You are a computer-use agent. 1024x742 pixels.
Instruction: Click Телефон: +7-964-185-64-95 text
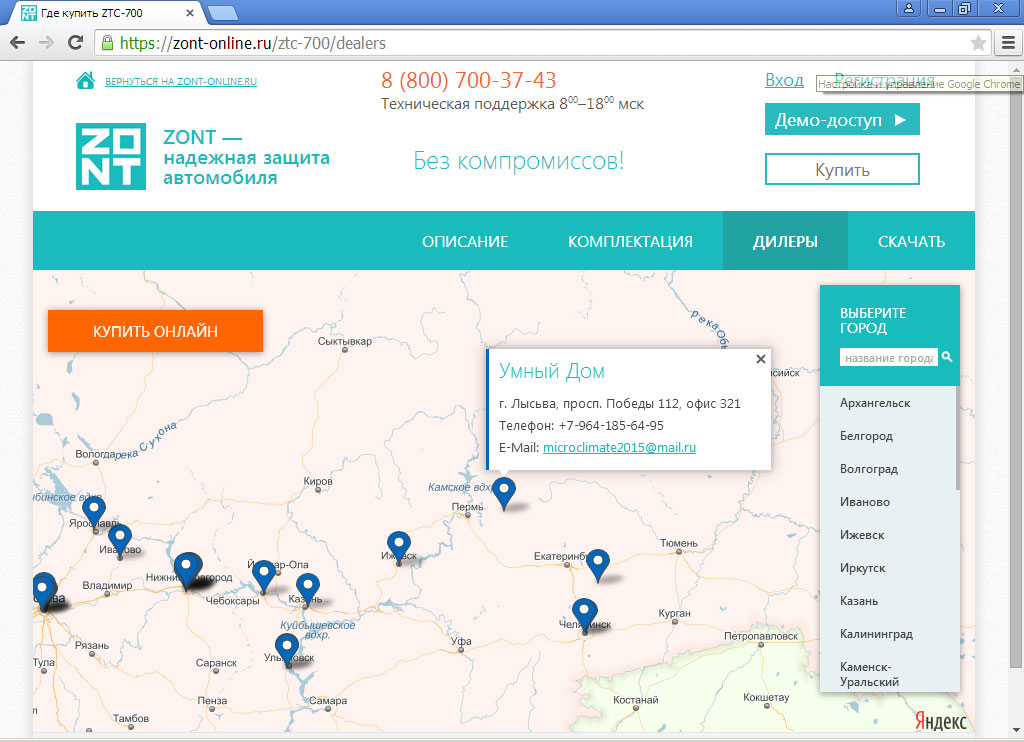pyautogui.click(x=581, y=426)
